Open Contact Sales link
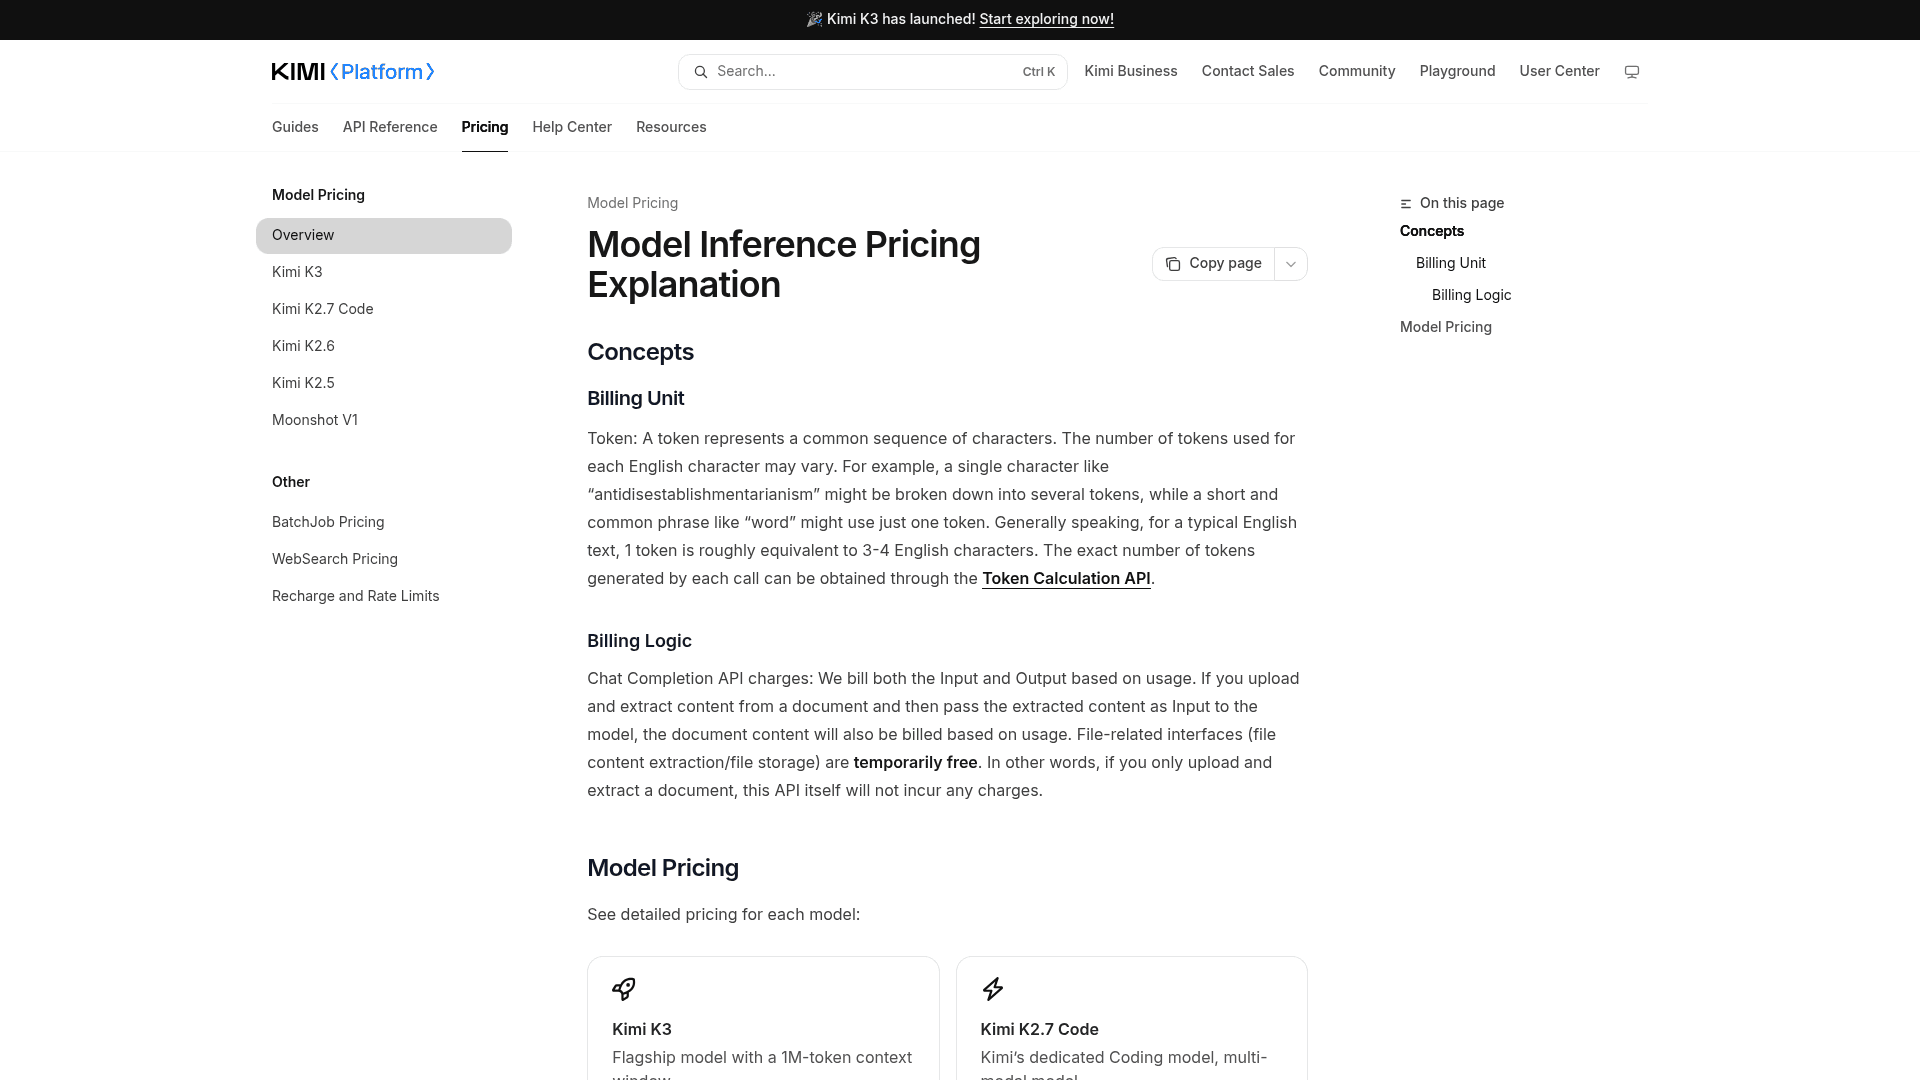Screen dimensions: 1920x1080 1248,71
